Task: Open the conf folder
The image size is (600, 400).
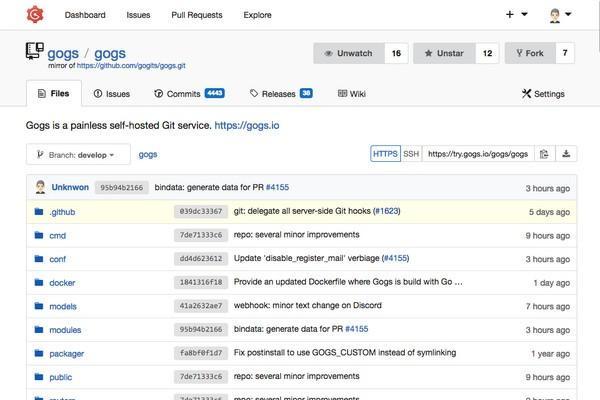Action: click(57, 260)
